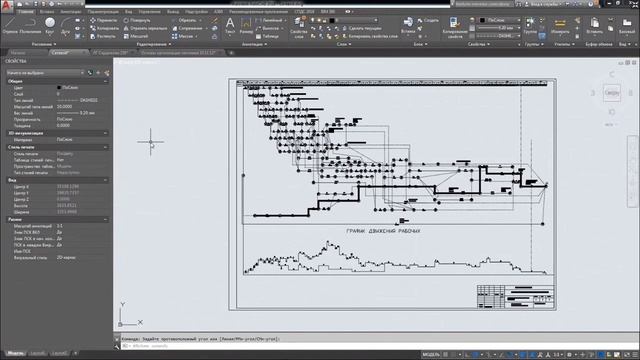Collapse the Вид properties section

click(x=105, y=180)
